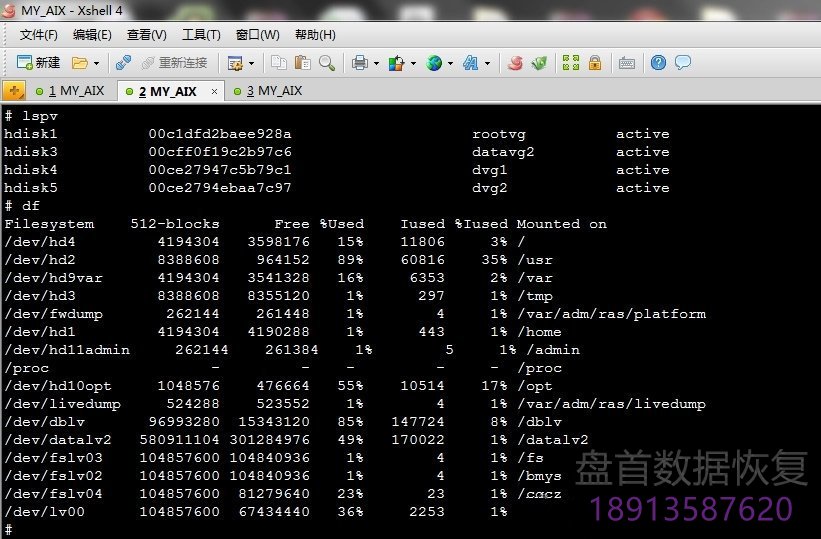Click the magnifier find icon

326,63
